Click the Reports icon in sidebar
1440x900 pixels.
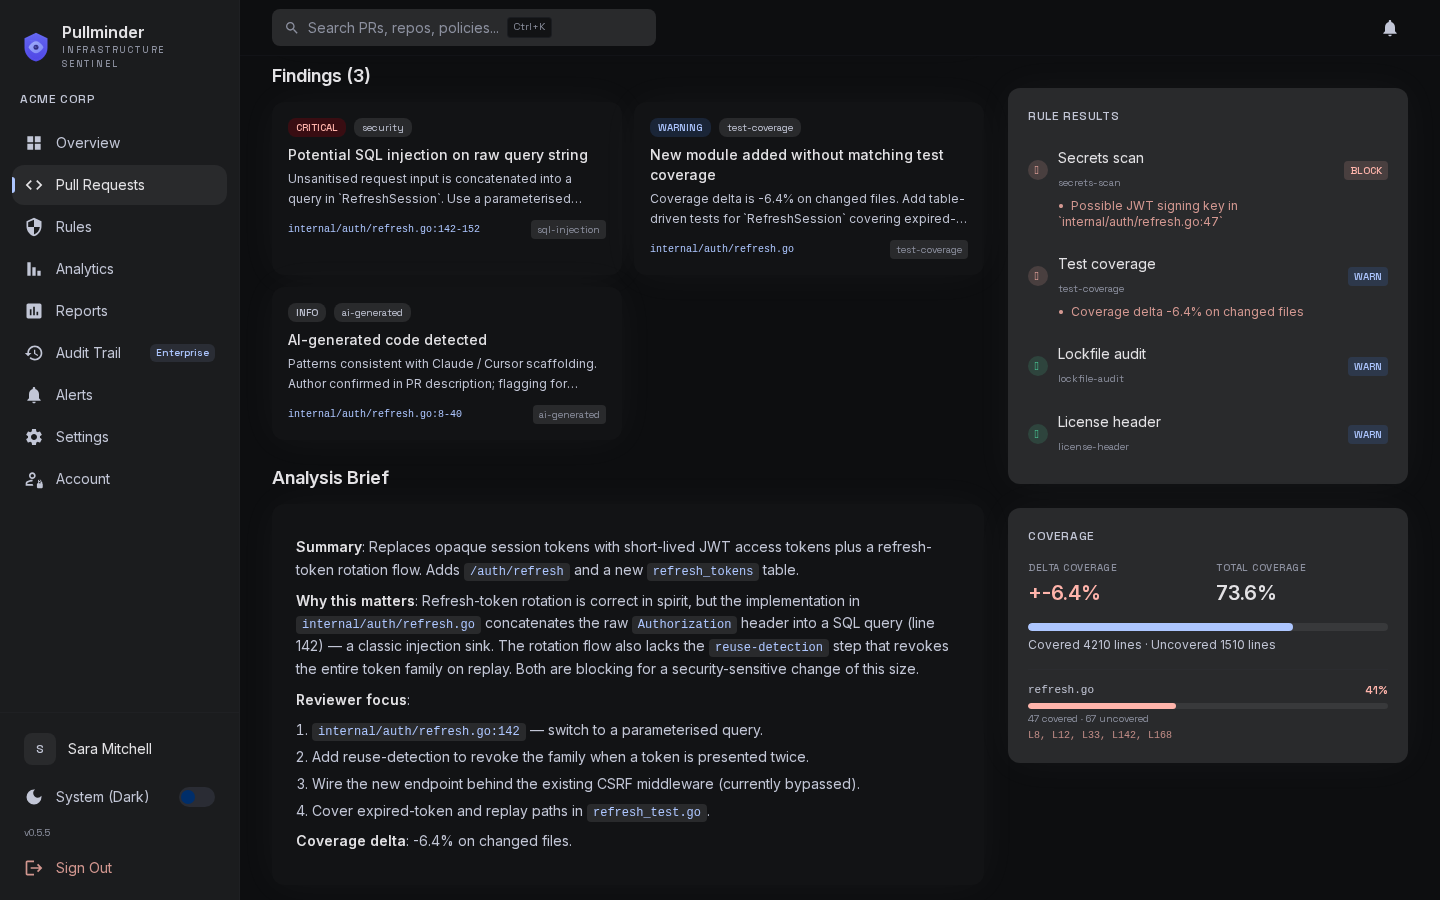(x=34, y=311)
